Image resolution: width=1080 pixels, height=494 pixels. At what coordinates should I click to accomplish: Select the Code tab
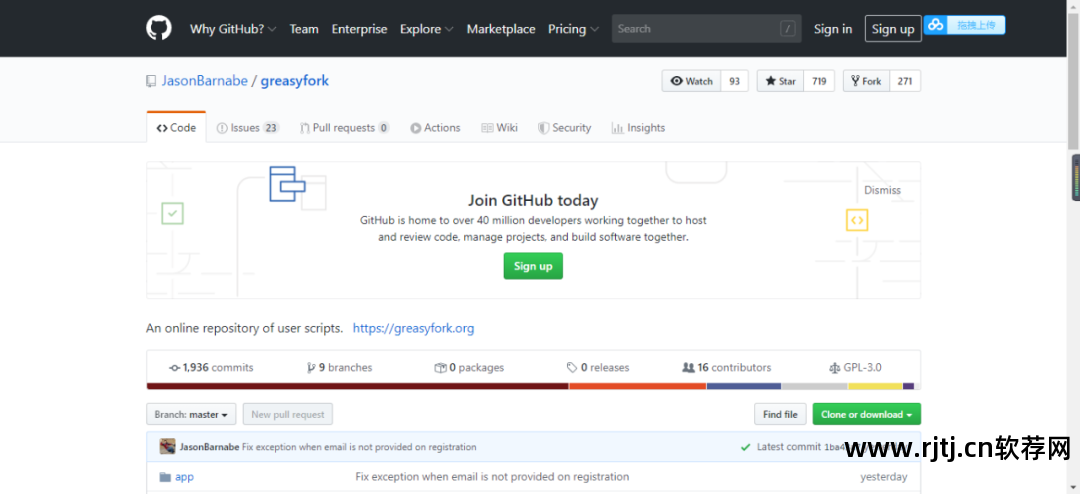point(176,127)
